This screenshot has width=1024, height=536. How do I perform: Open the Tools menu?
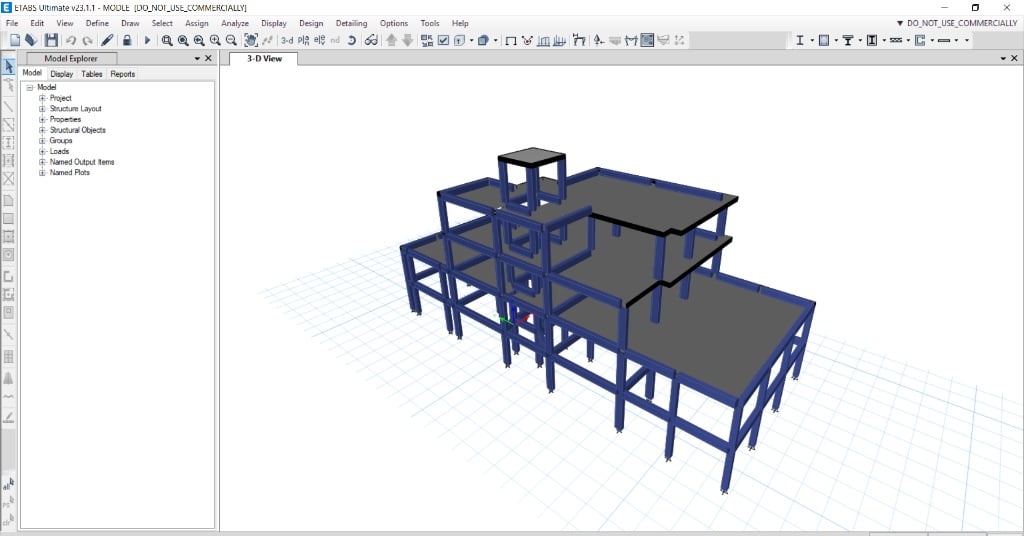tap(430, 23)
